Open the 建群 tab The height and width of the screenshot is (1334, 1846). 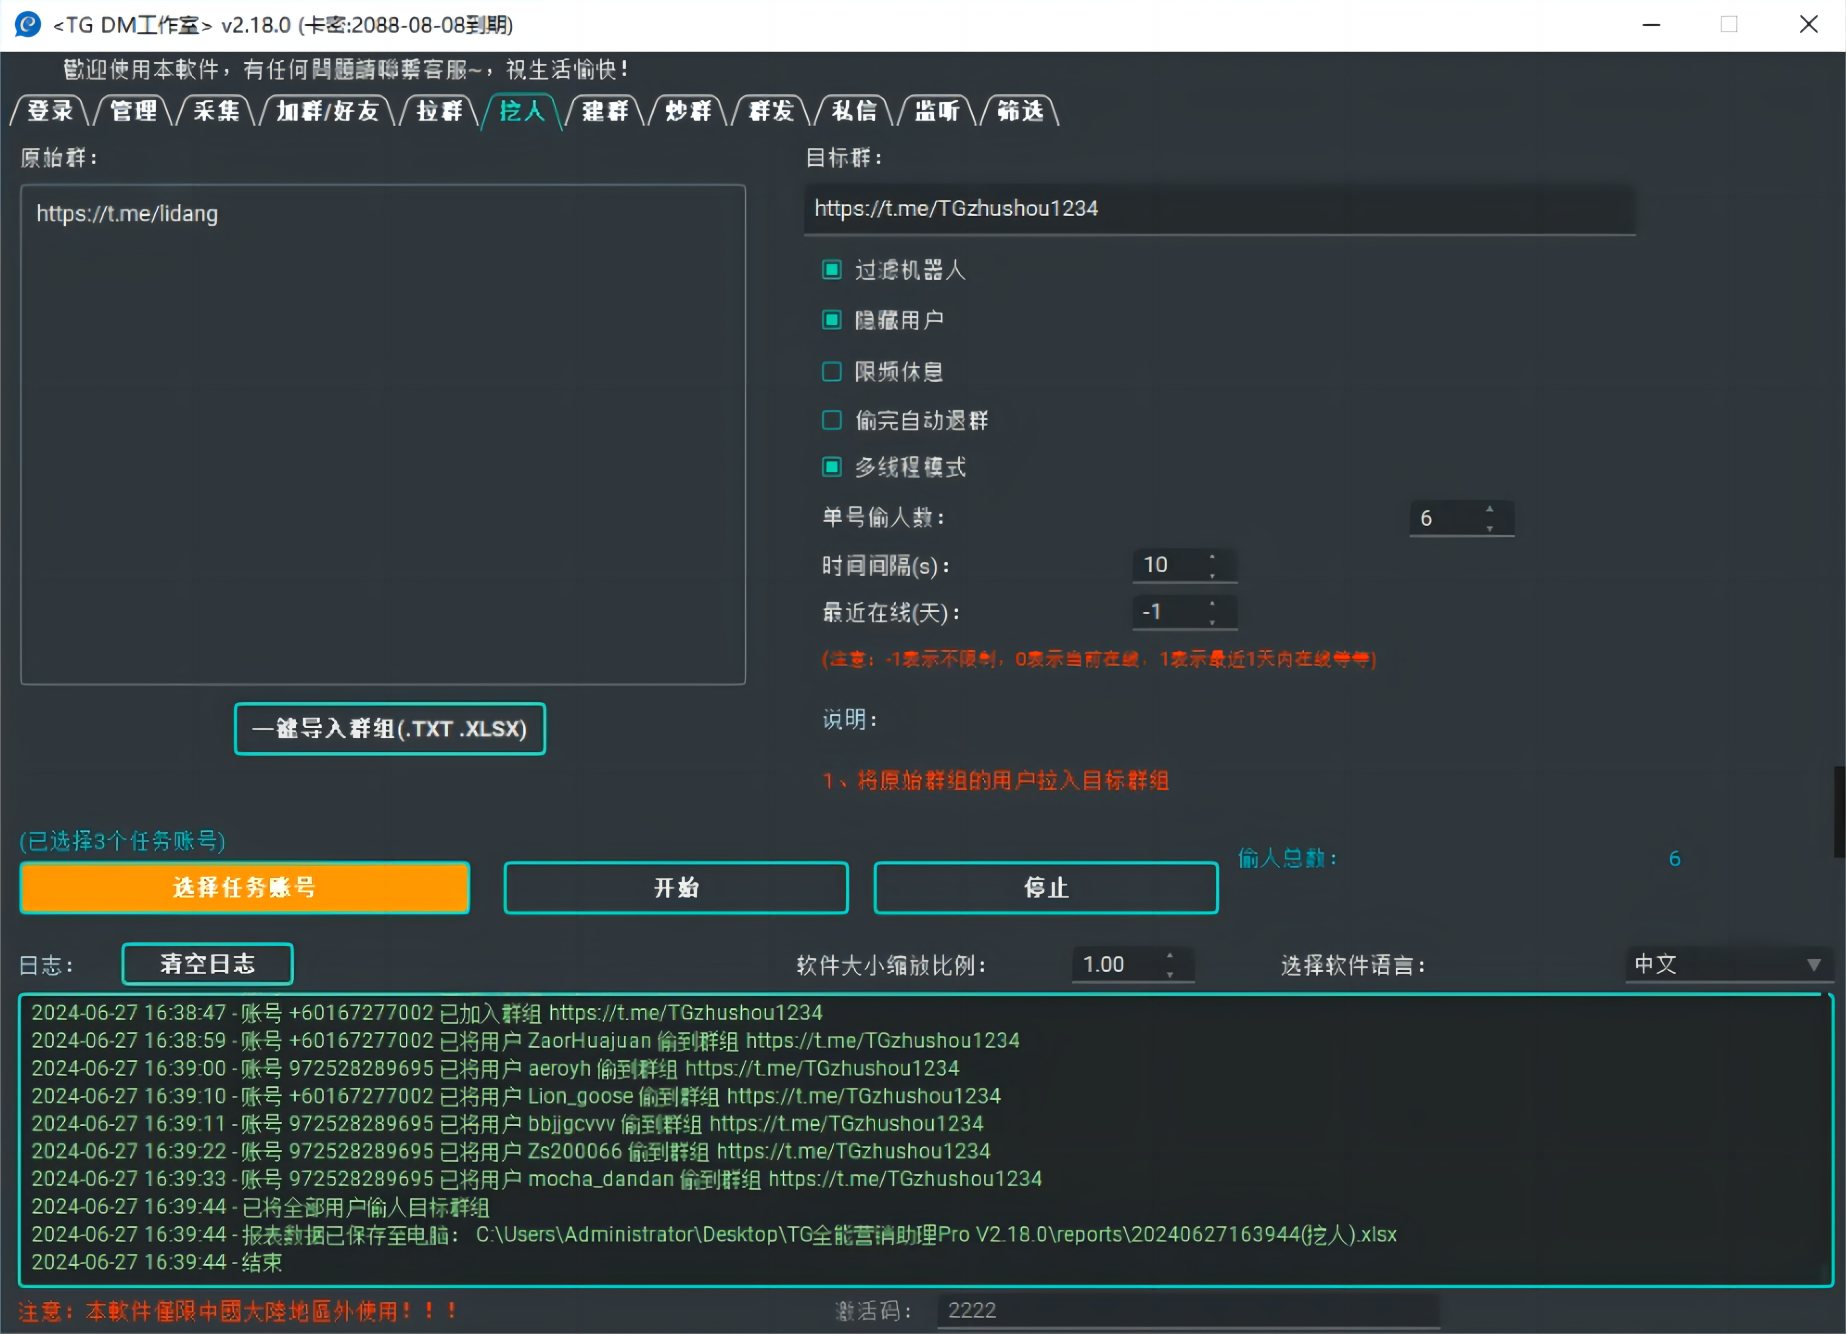(x=605, y=111)
